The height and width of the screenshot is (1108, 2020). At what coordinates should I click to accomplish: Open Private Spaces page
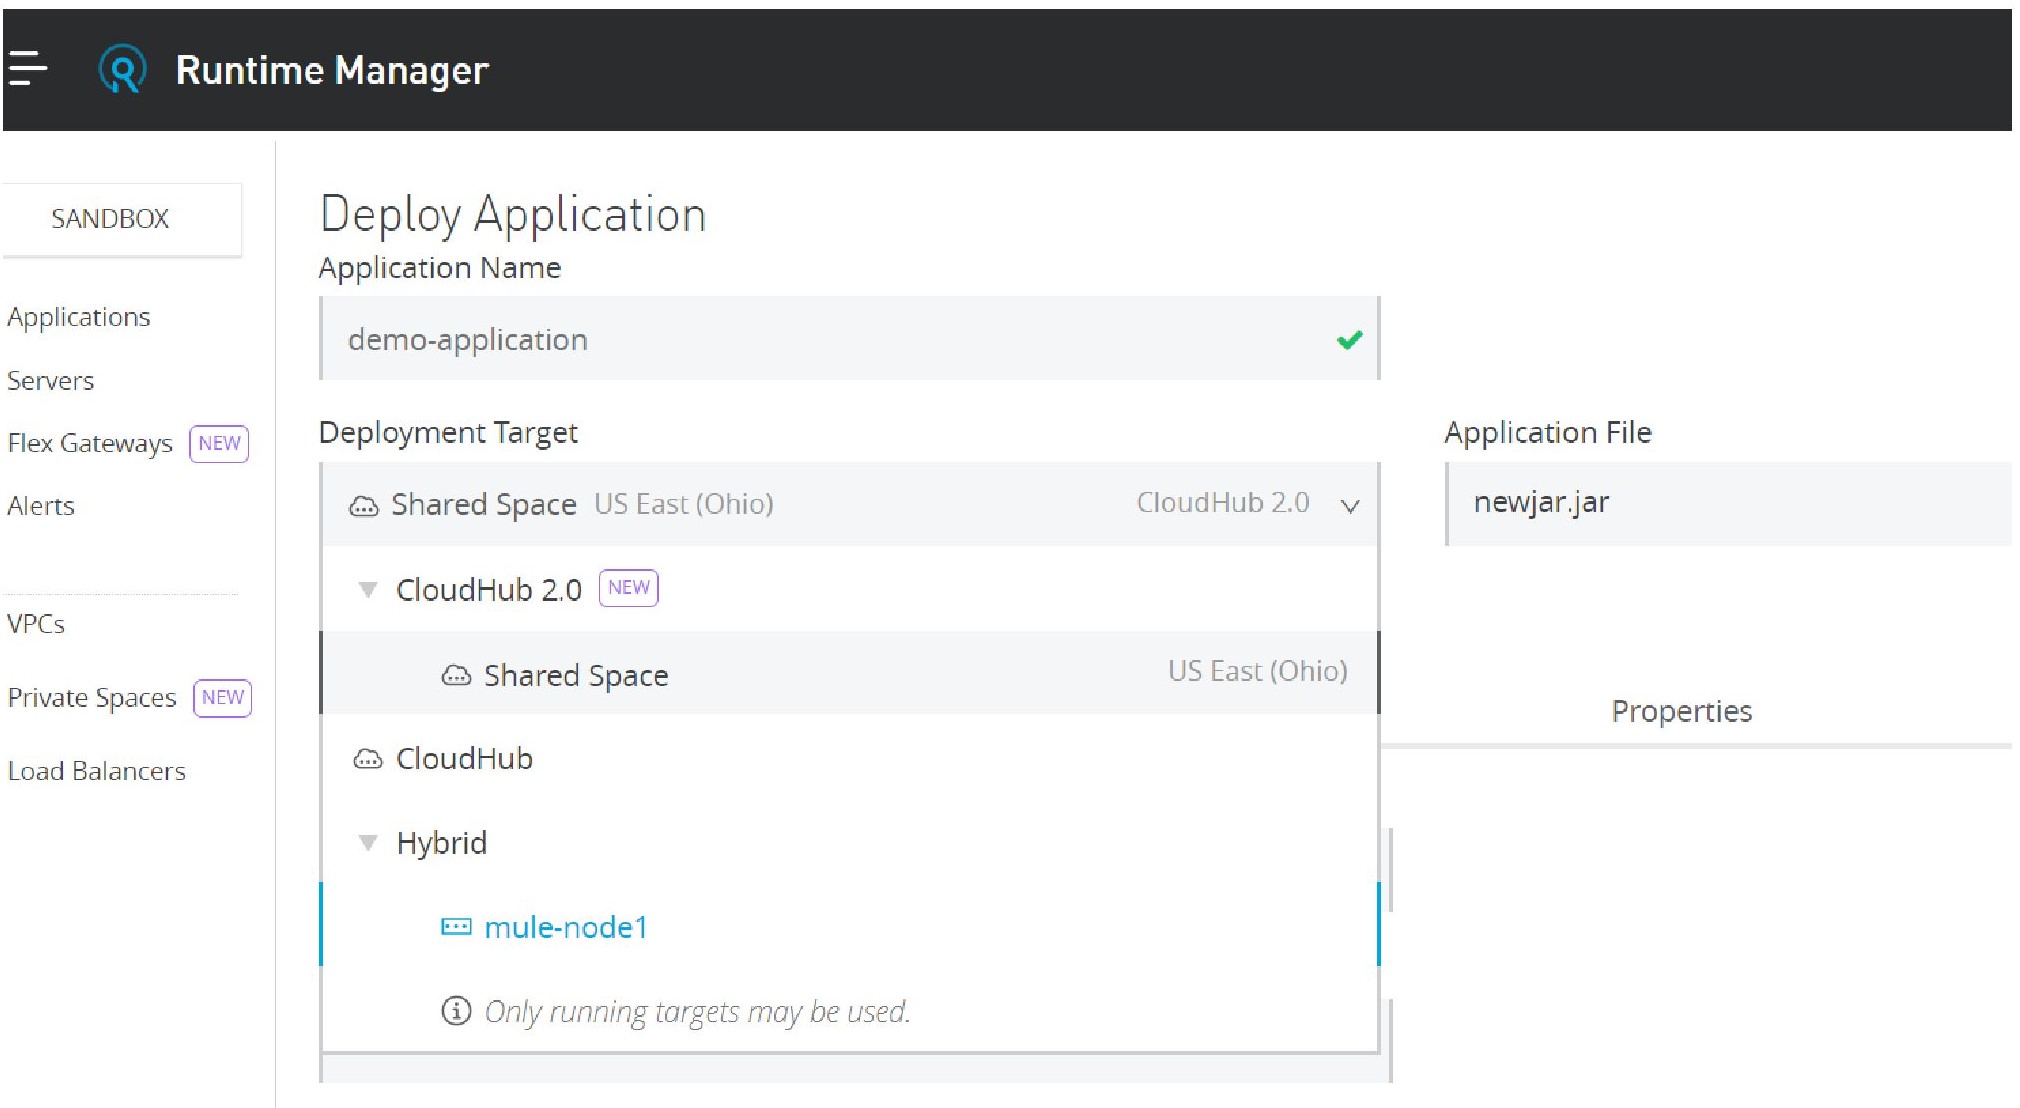[92, 697]
